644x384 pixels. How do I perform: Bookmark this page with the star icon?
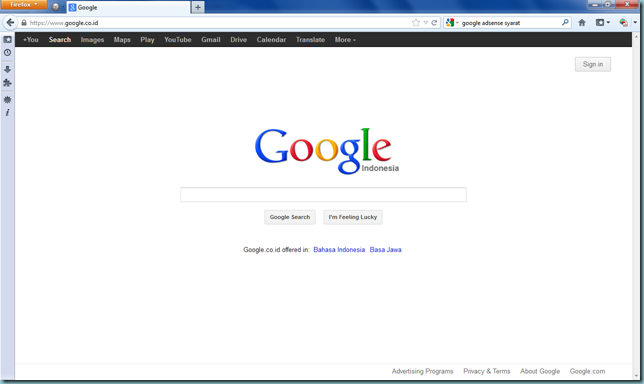click(x=416, y=23)
